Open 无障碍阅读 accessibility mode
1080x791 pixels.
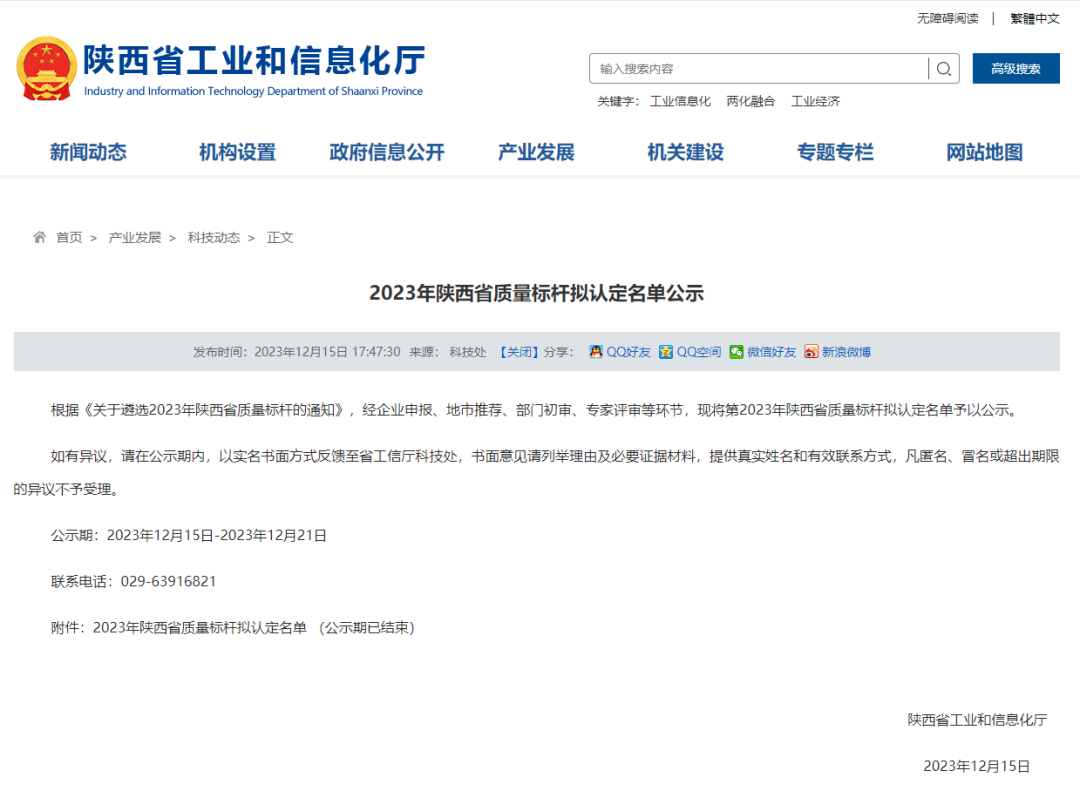948,18
